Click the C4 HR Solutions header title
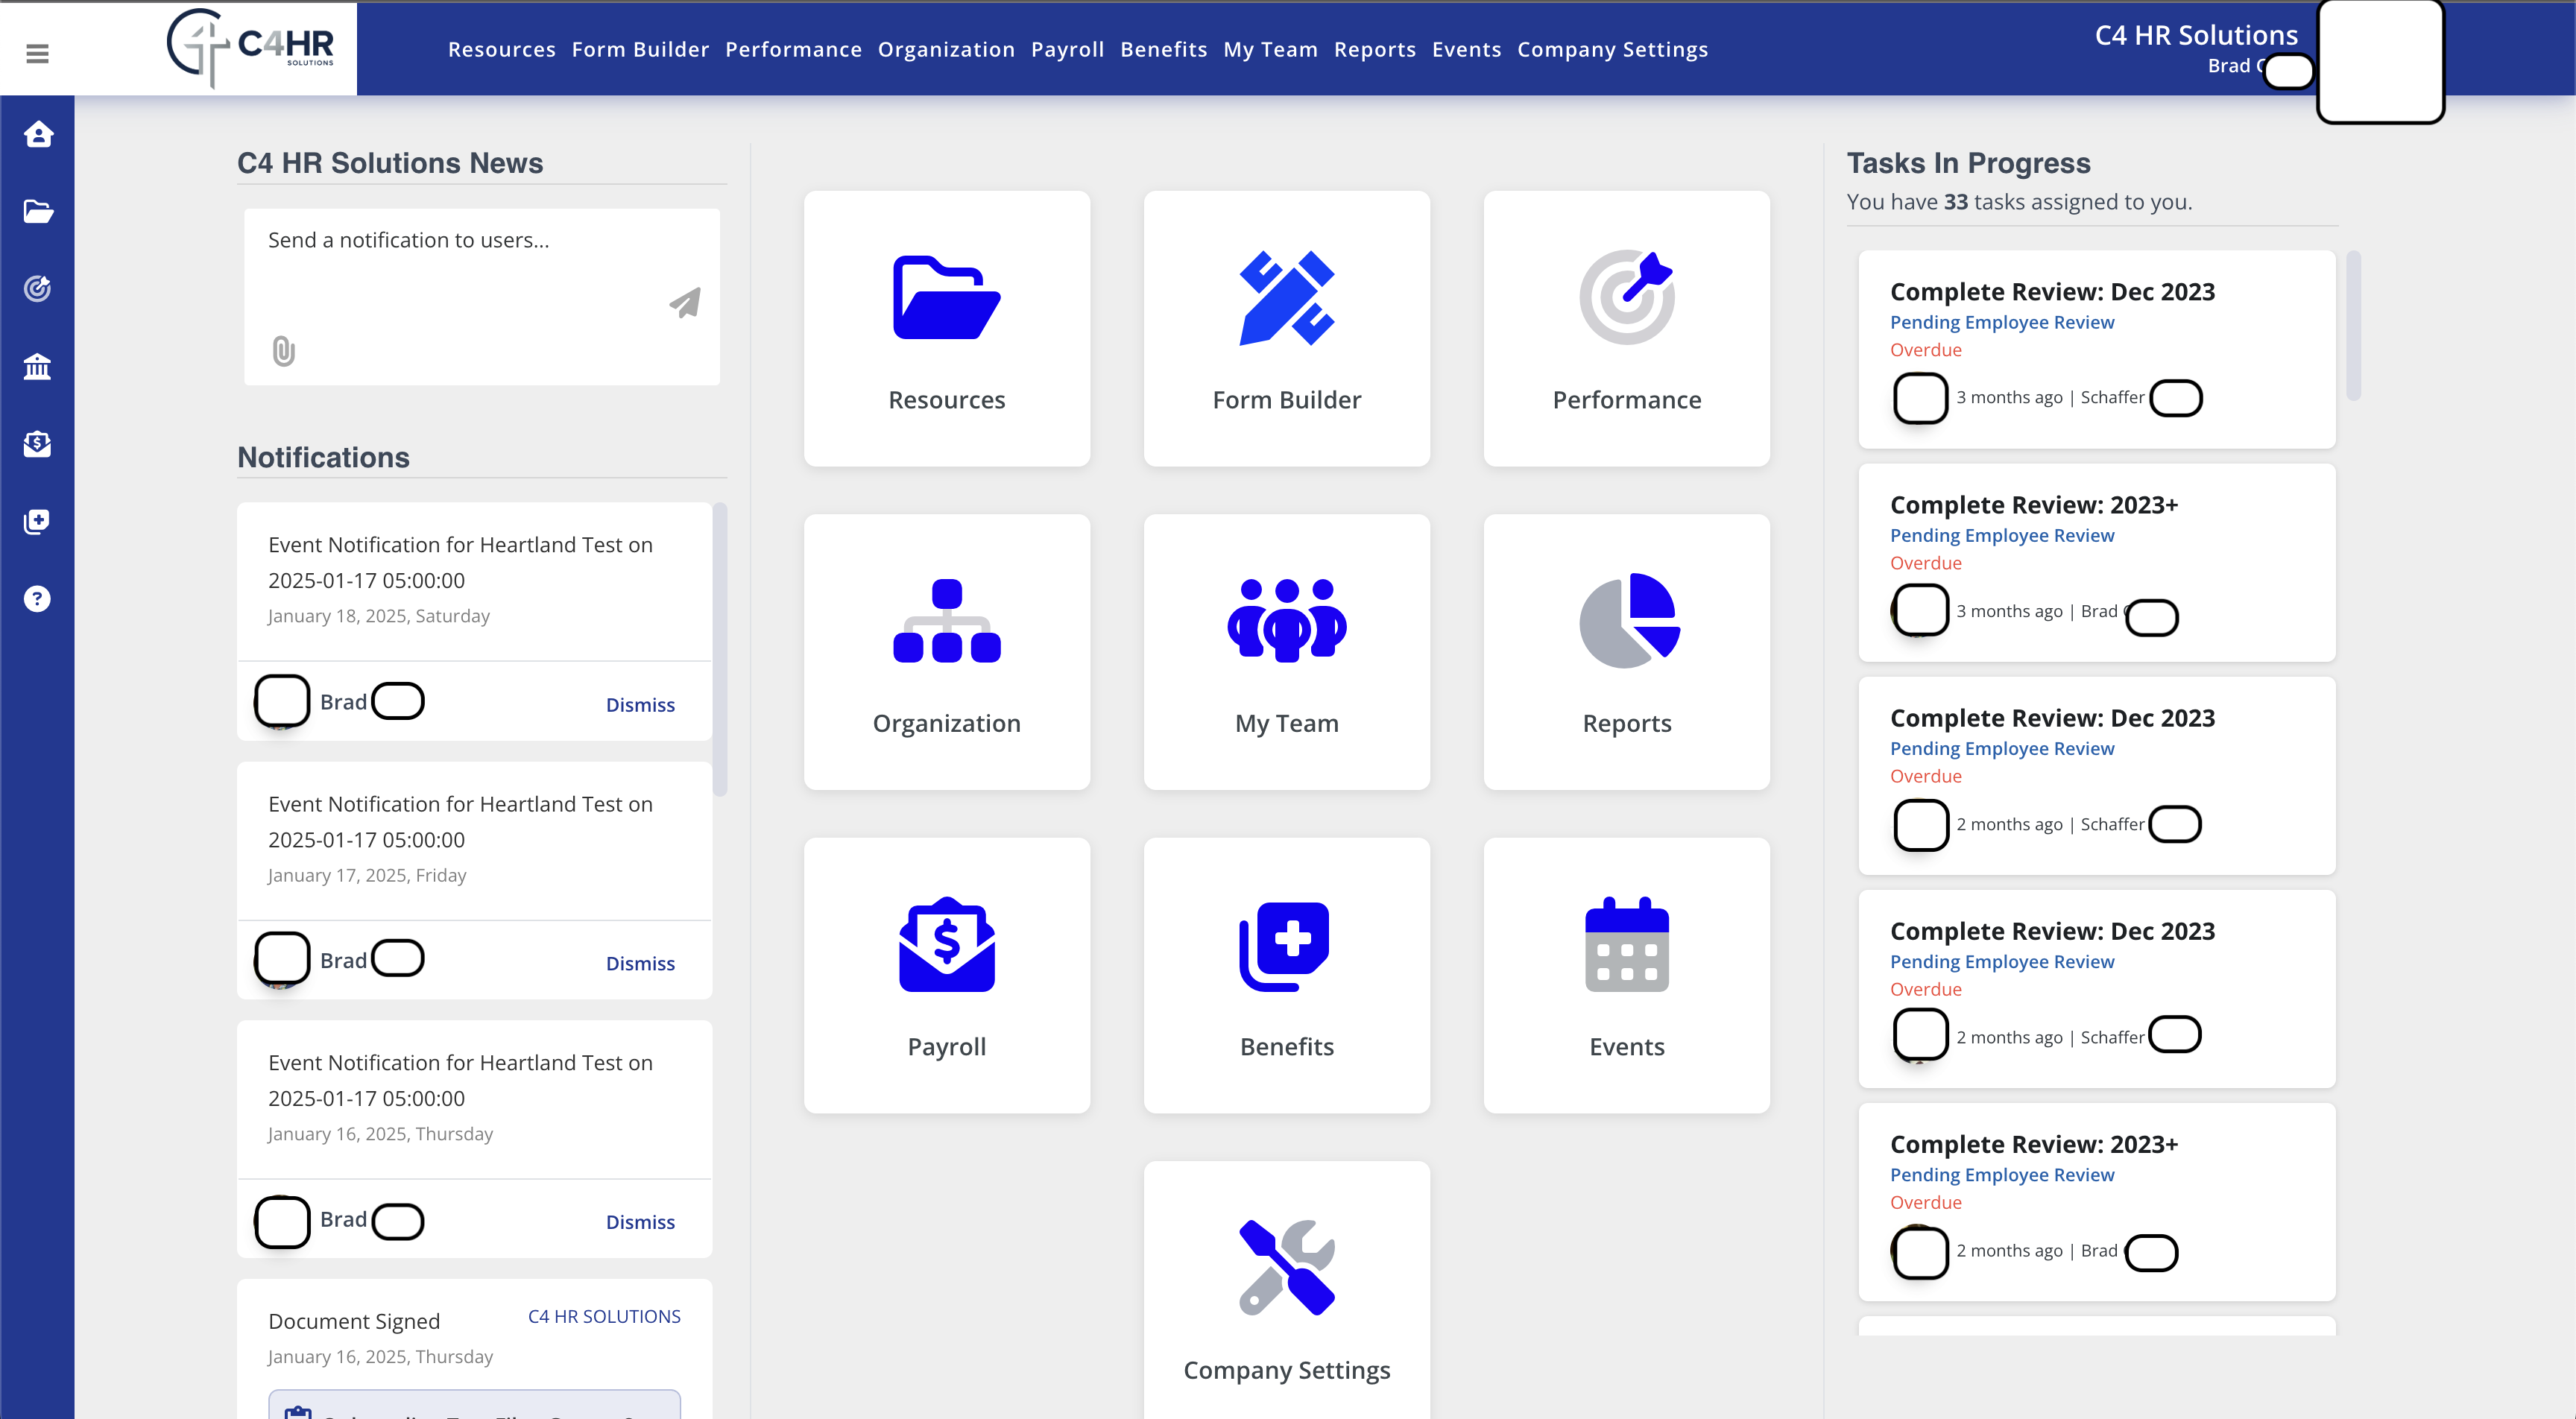This screenshot has height=1419, width=2576. click(2196, 35)
